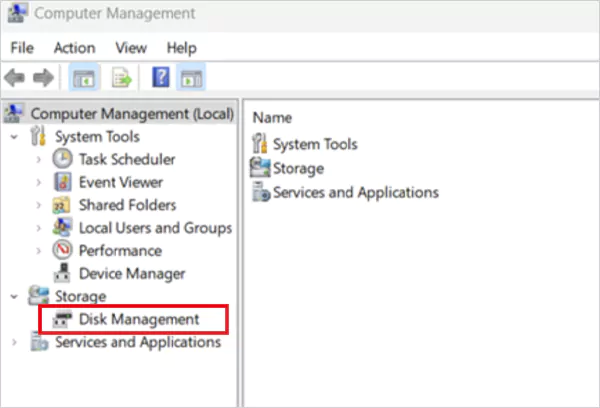Click the Disk Management drive icon
Screen dimensions: 600x408
coord(62,318)
